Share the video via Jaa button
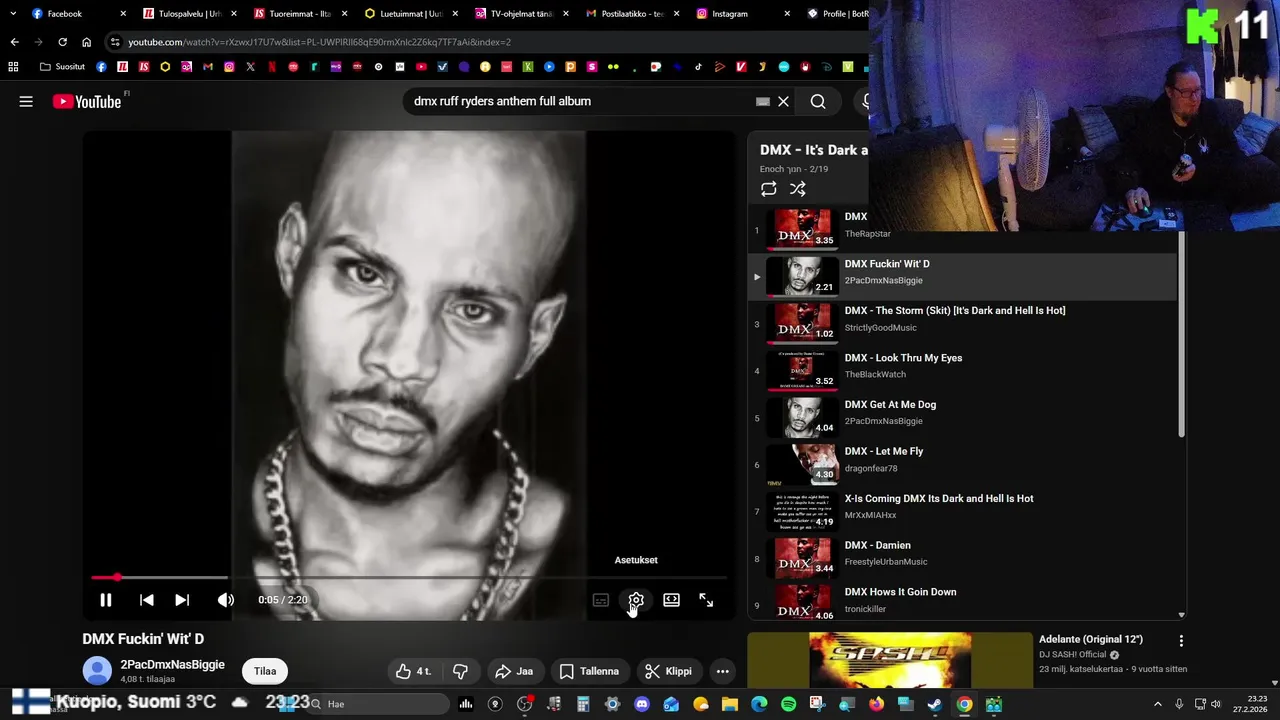The height and width of the screenshot is (720, 1280). click(514, 671)
